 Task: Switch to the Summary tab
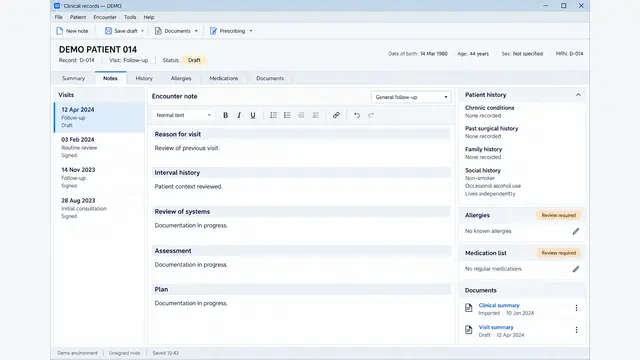coord(73,78)
